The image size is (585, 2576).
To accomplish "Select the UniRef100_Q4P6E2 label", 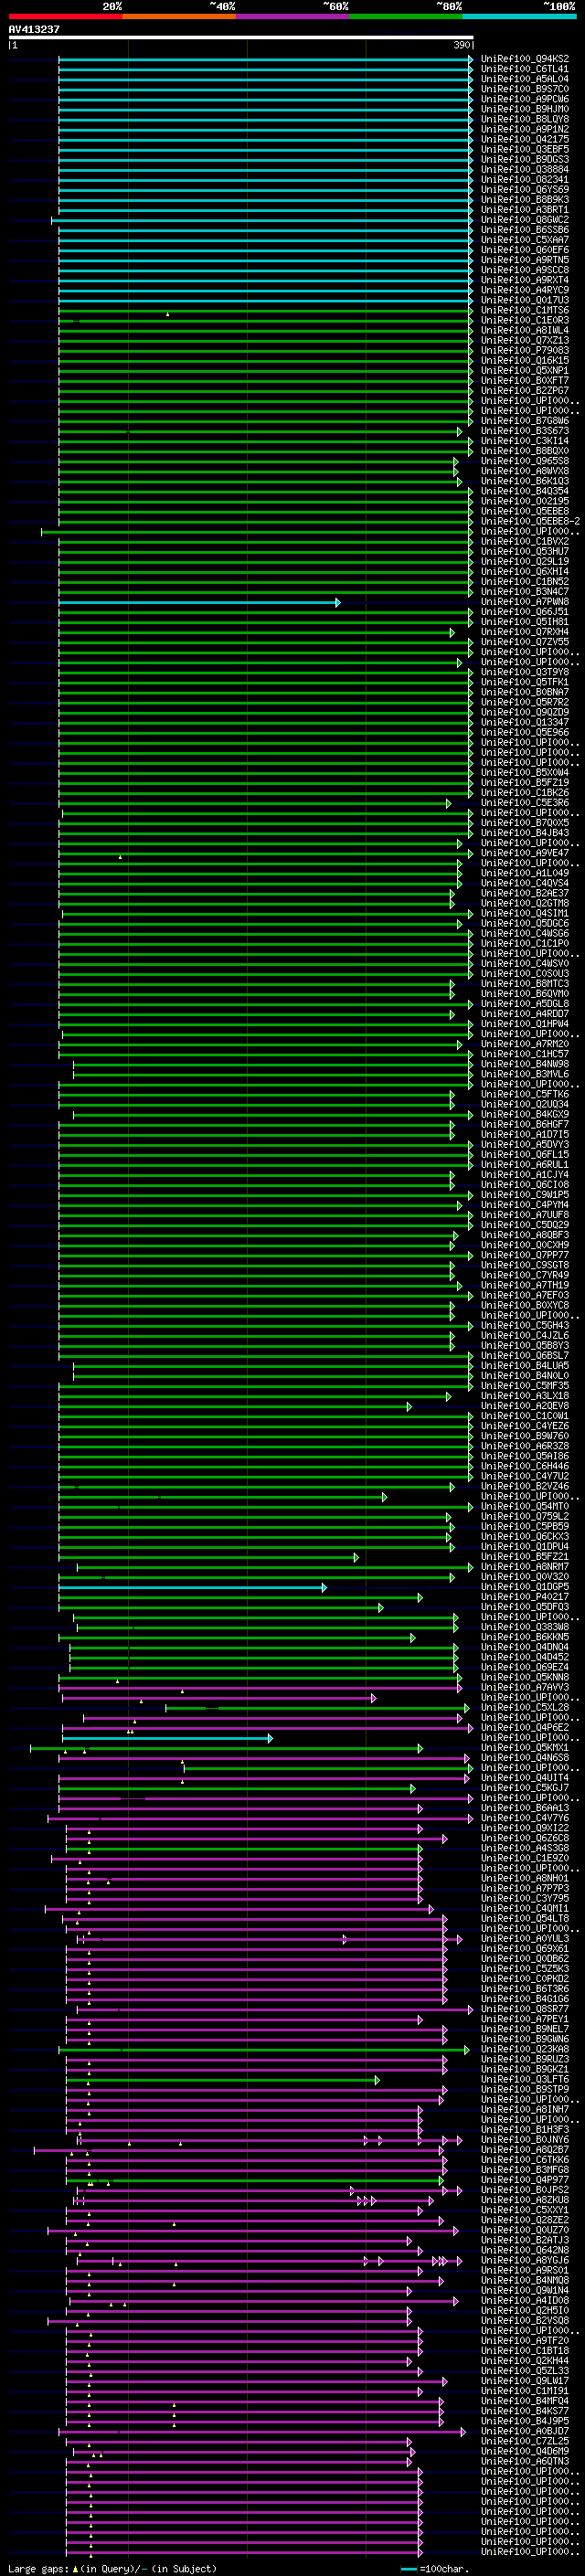I will 525,1727.
